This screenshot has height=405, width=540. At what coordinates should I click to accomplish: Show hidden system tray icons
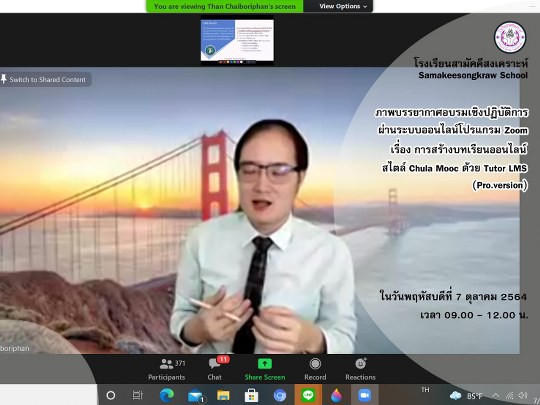point(496,396)
